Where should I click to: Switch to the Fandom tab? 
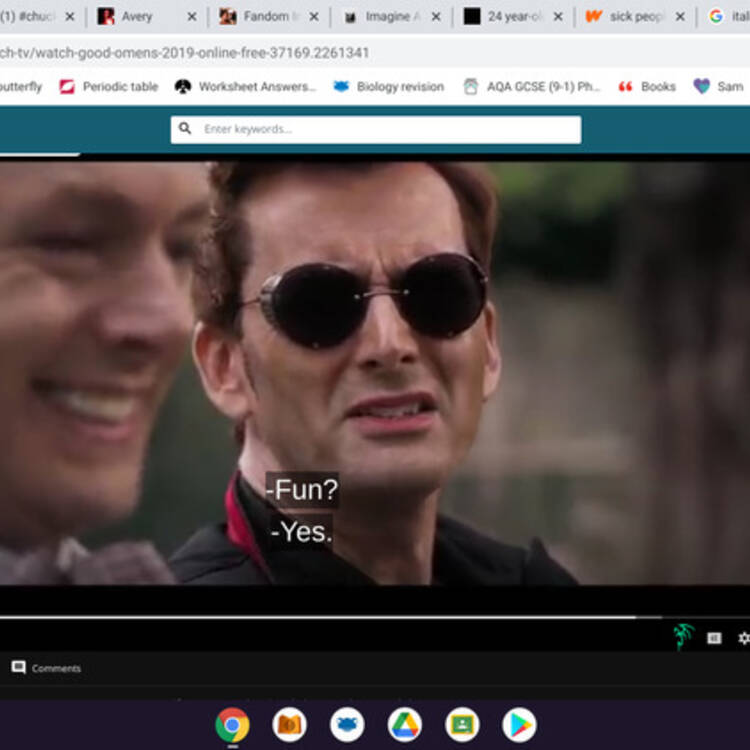[268, 17]
